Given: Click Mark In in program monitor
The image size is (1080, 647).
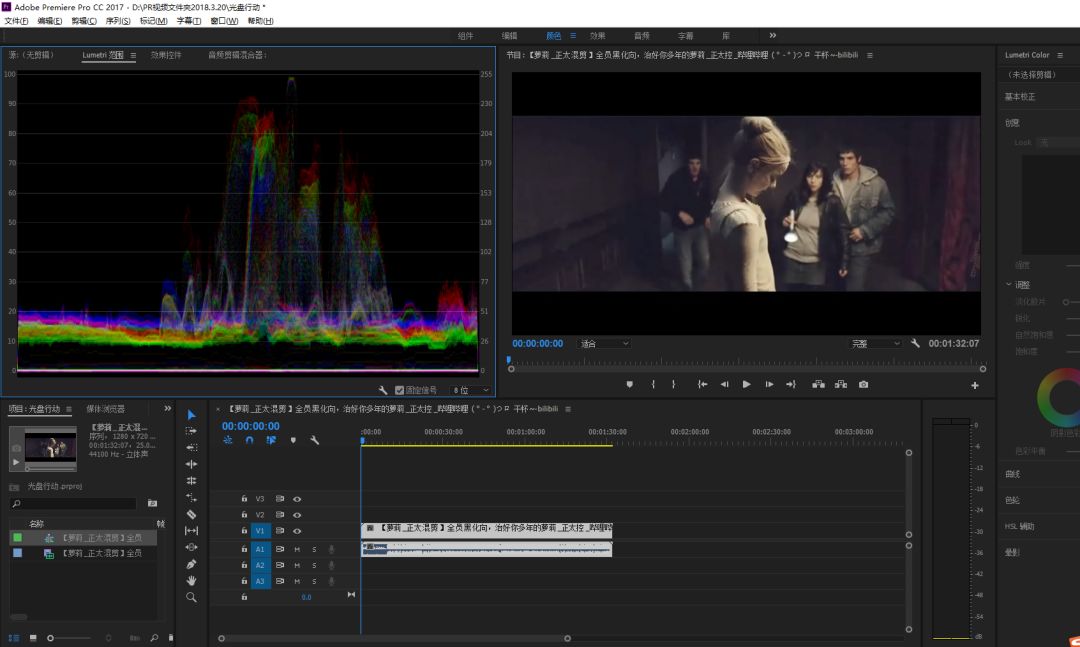Looking at the screenshot, I should pos(653,384).
